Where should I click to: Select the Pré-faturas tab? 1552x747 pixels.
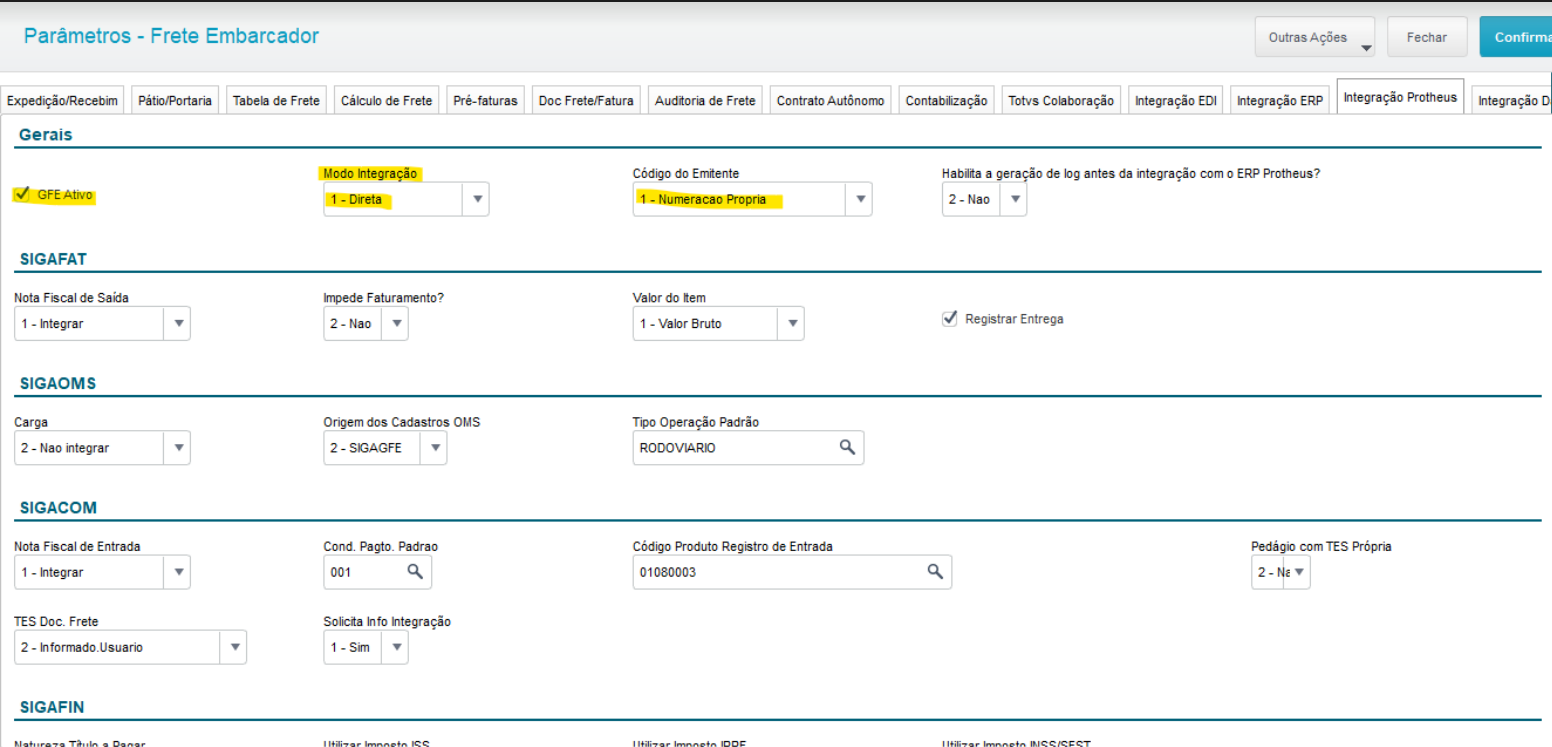tap(485, 100)
